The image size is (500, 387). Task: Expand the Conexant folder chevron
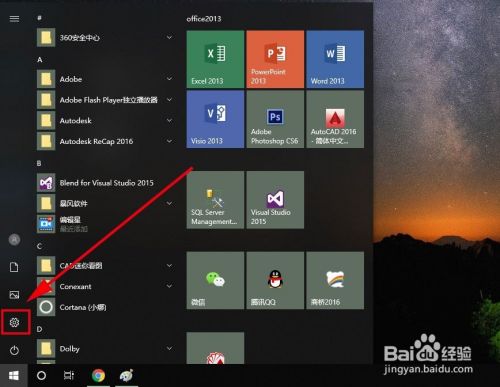click(x=169, y=286)
